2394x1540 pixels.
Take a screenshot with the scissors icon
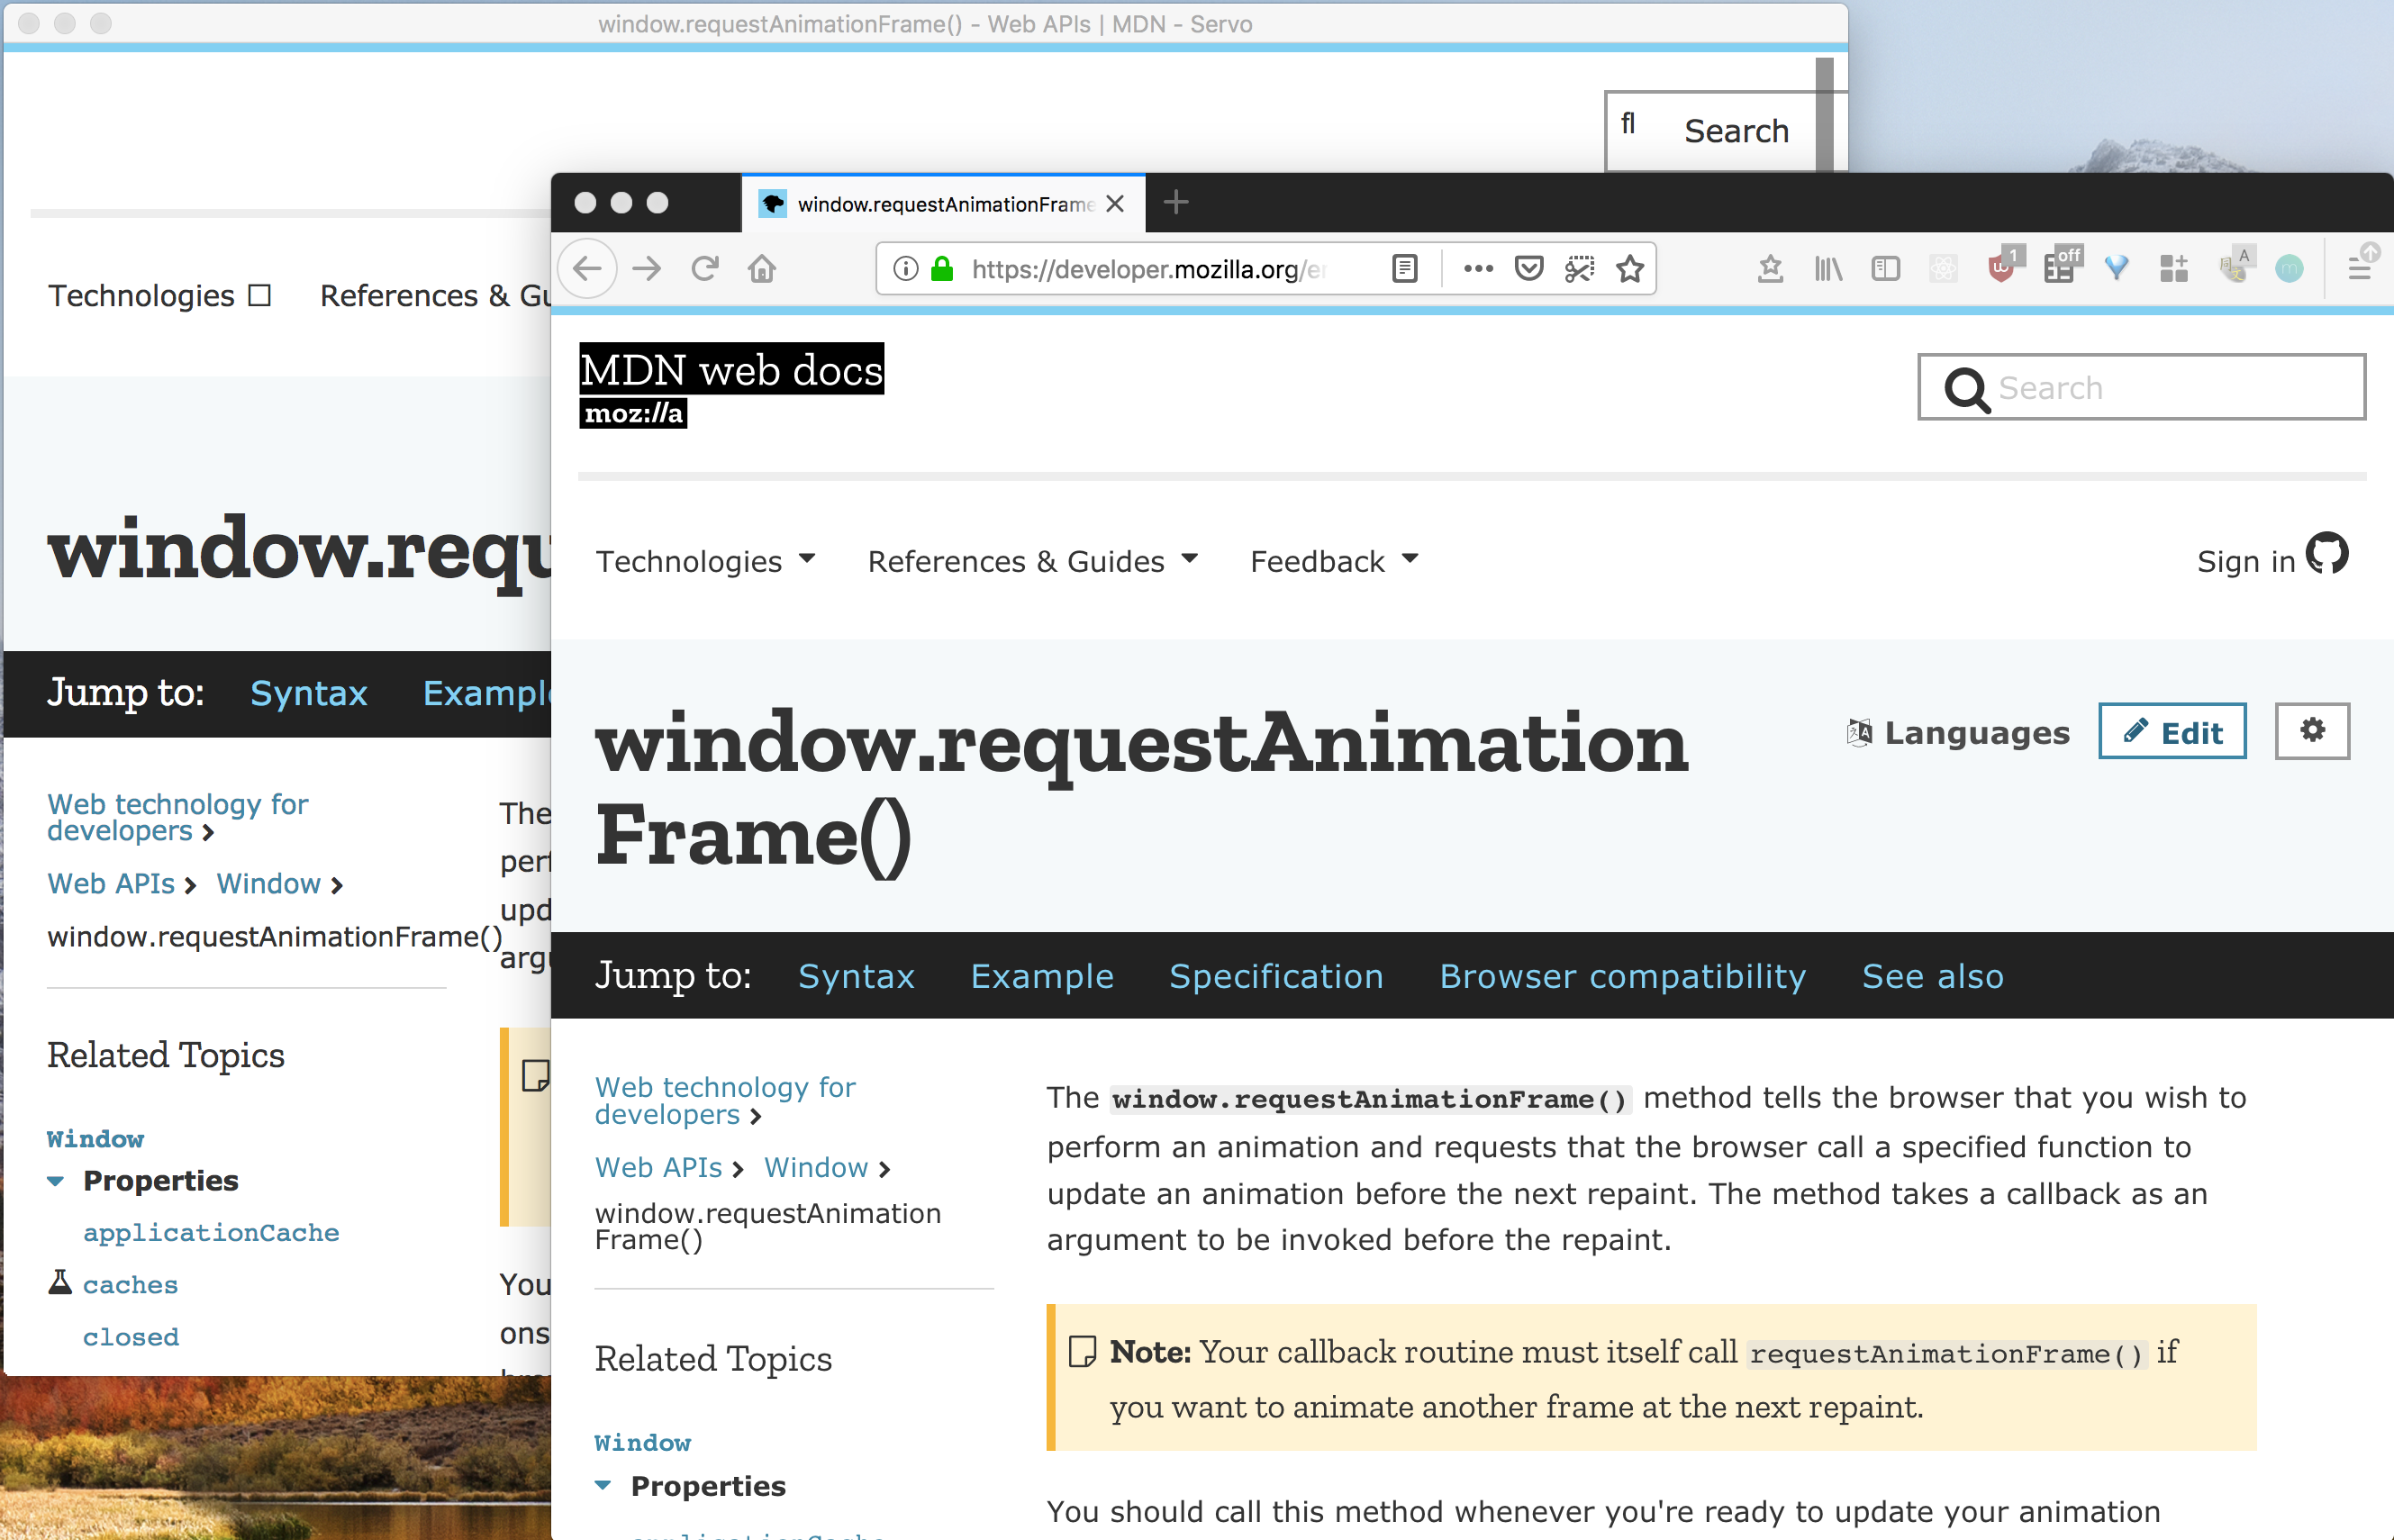pos(1580,268)
